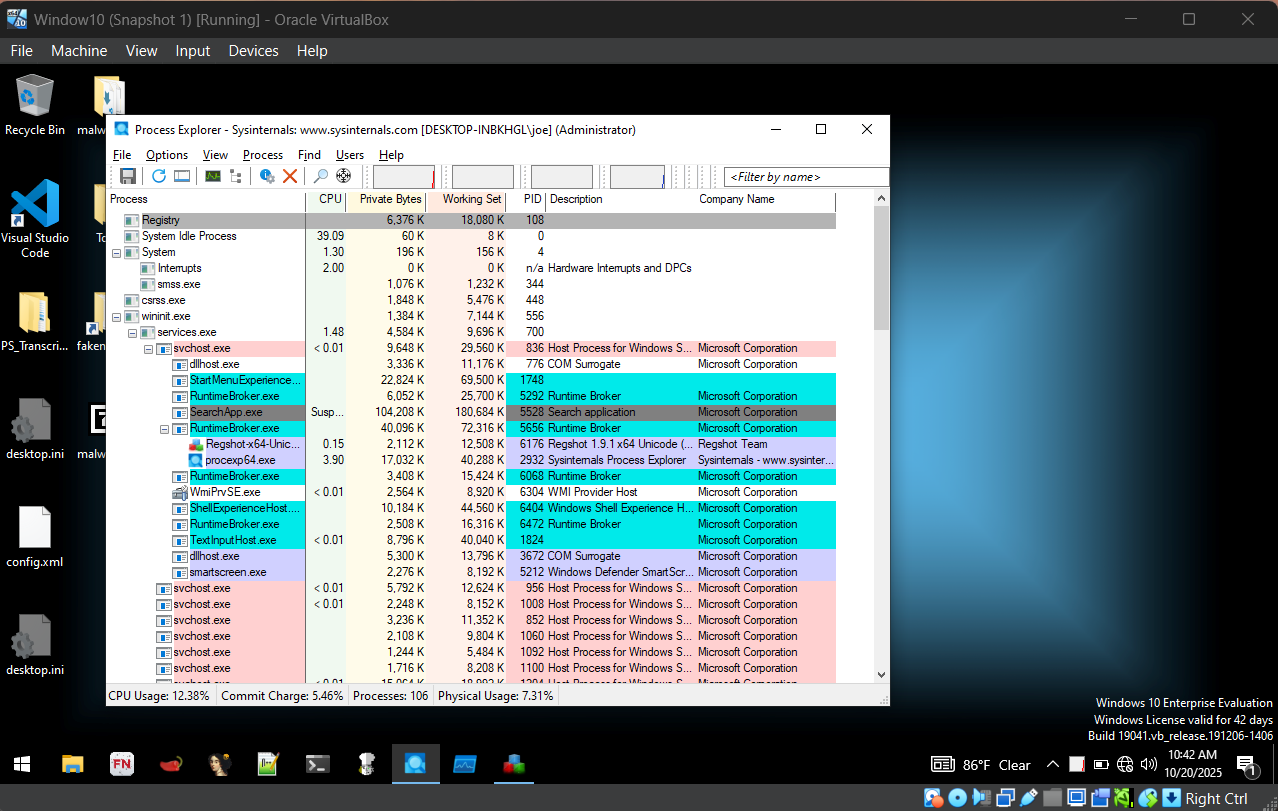Open System Information via green graph icon
This screenshot has width=1278, height=811.
click(x=213, y=176)
